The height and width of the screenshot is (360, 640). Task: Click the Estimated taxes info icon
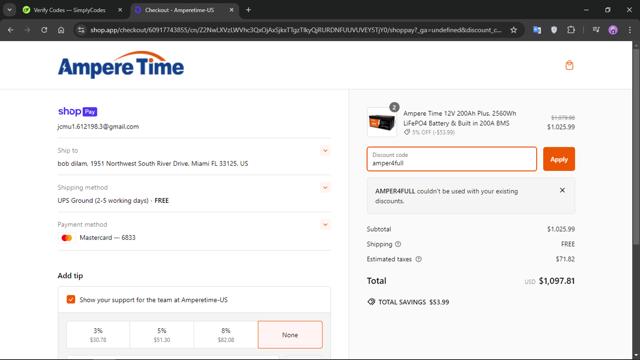[418, 259]
